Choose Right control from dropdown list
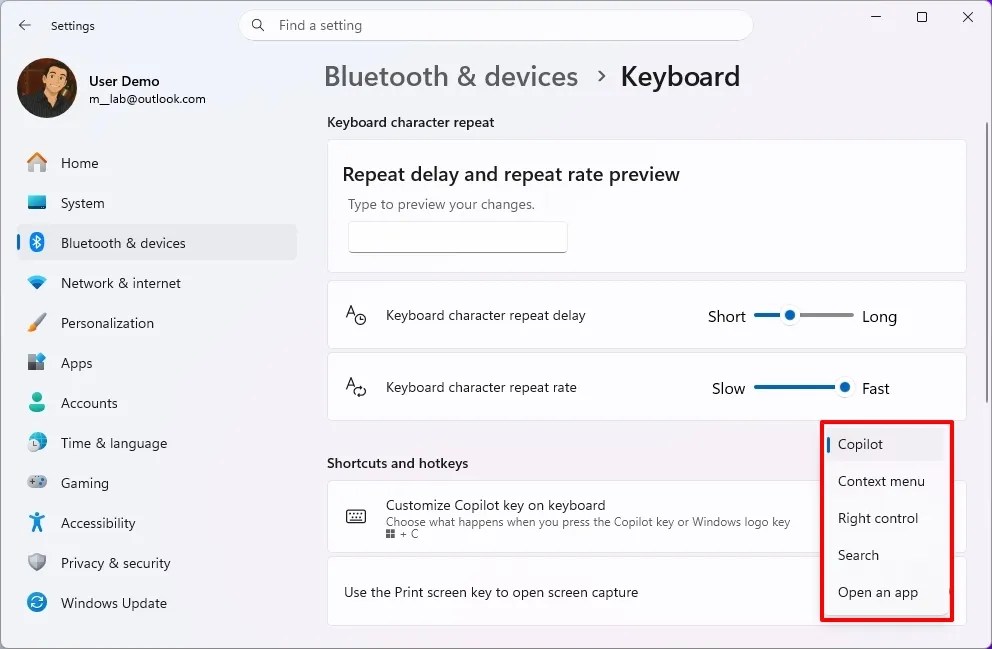This screenshot has width=992, height=649. tap(885, 518)
